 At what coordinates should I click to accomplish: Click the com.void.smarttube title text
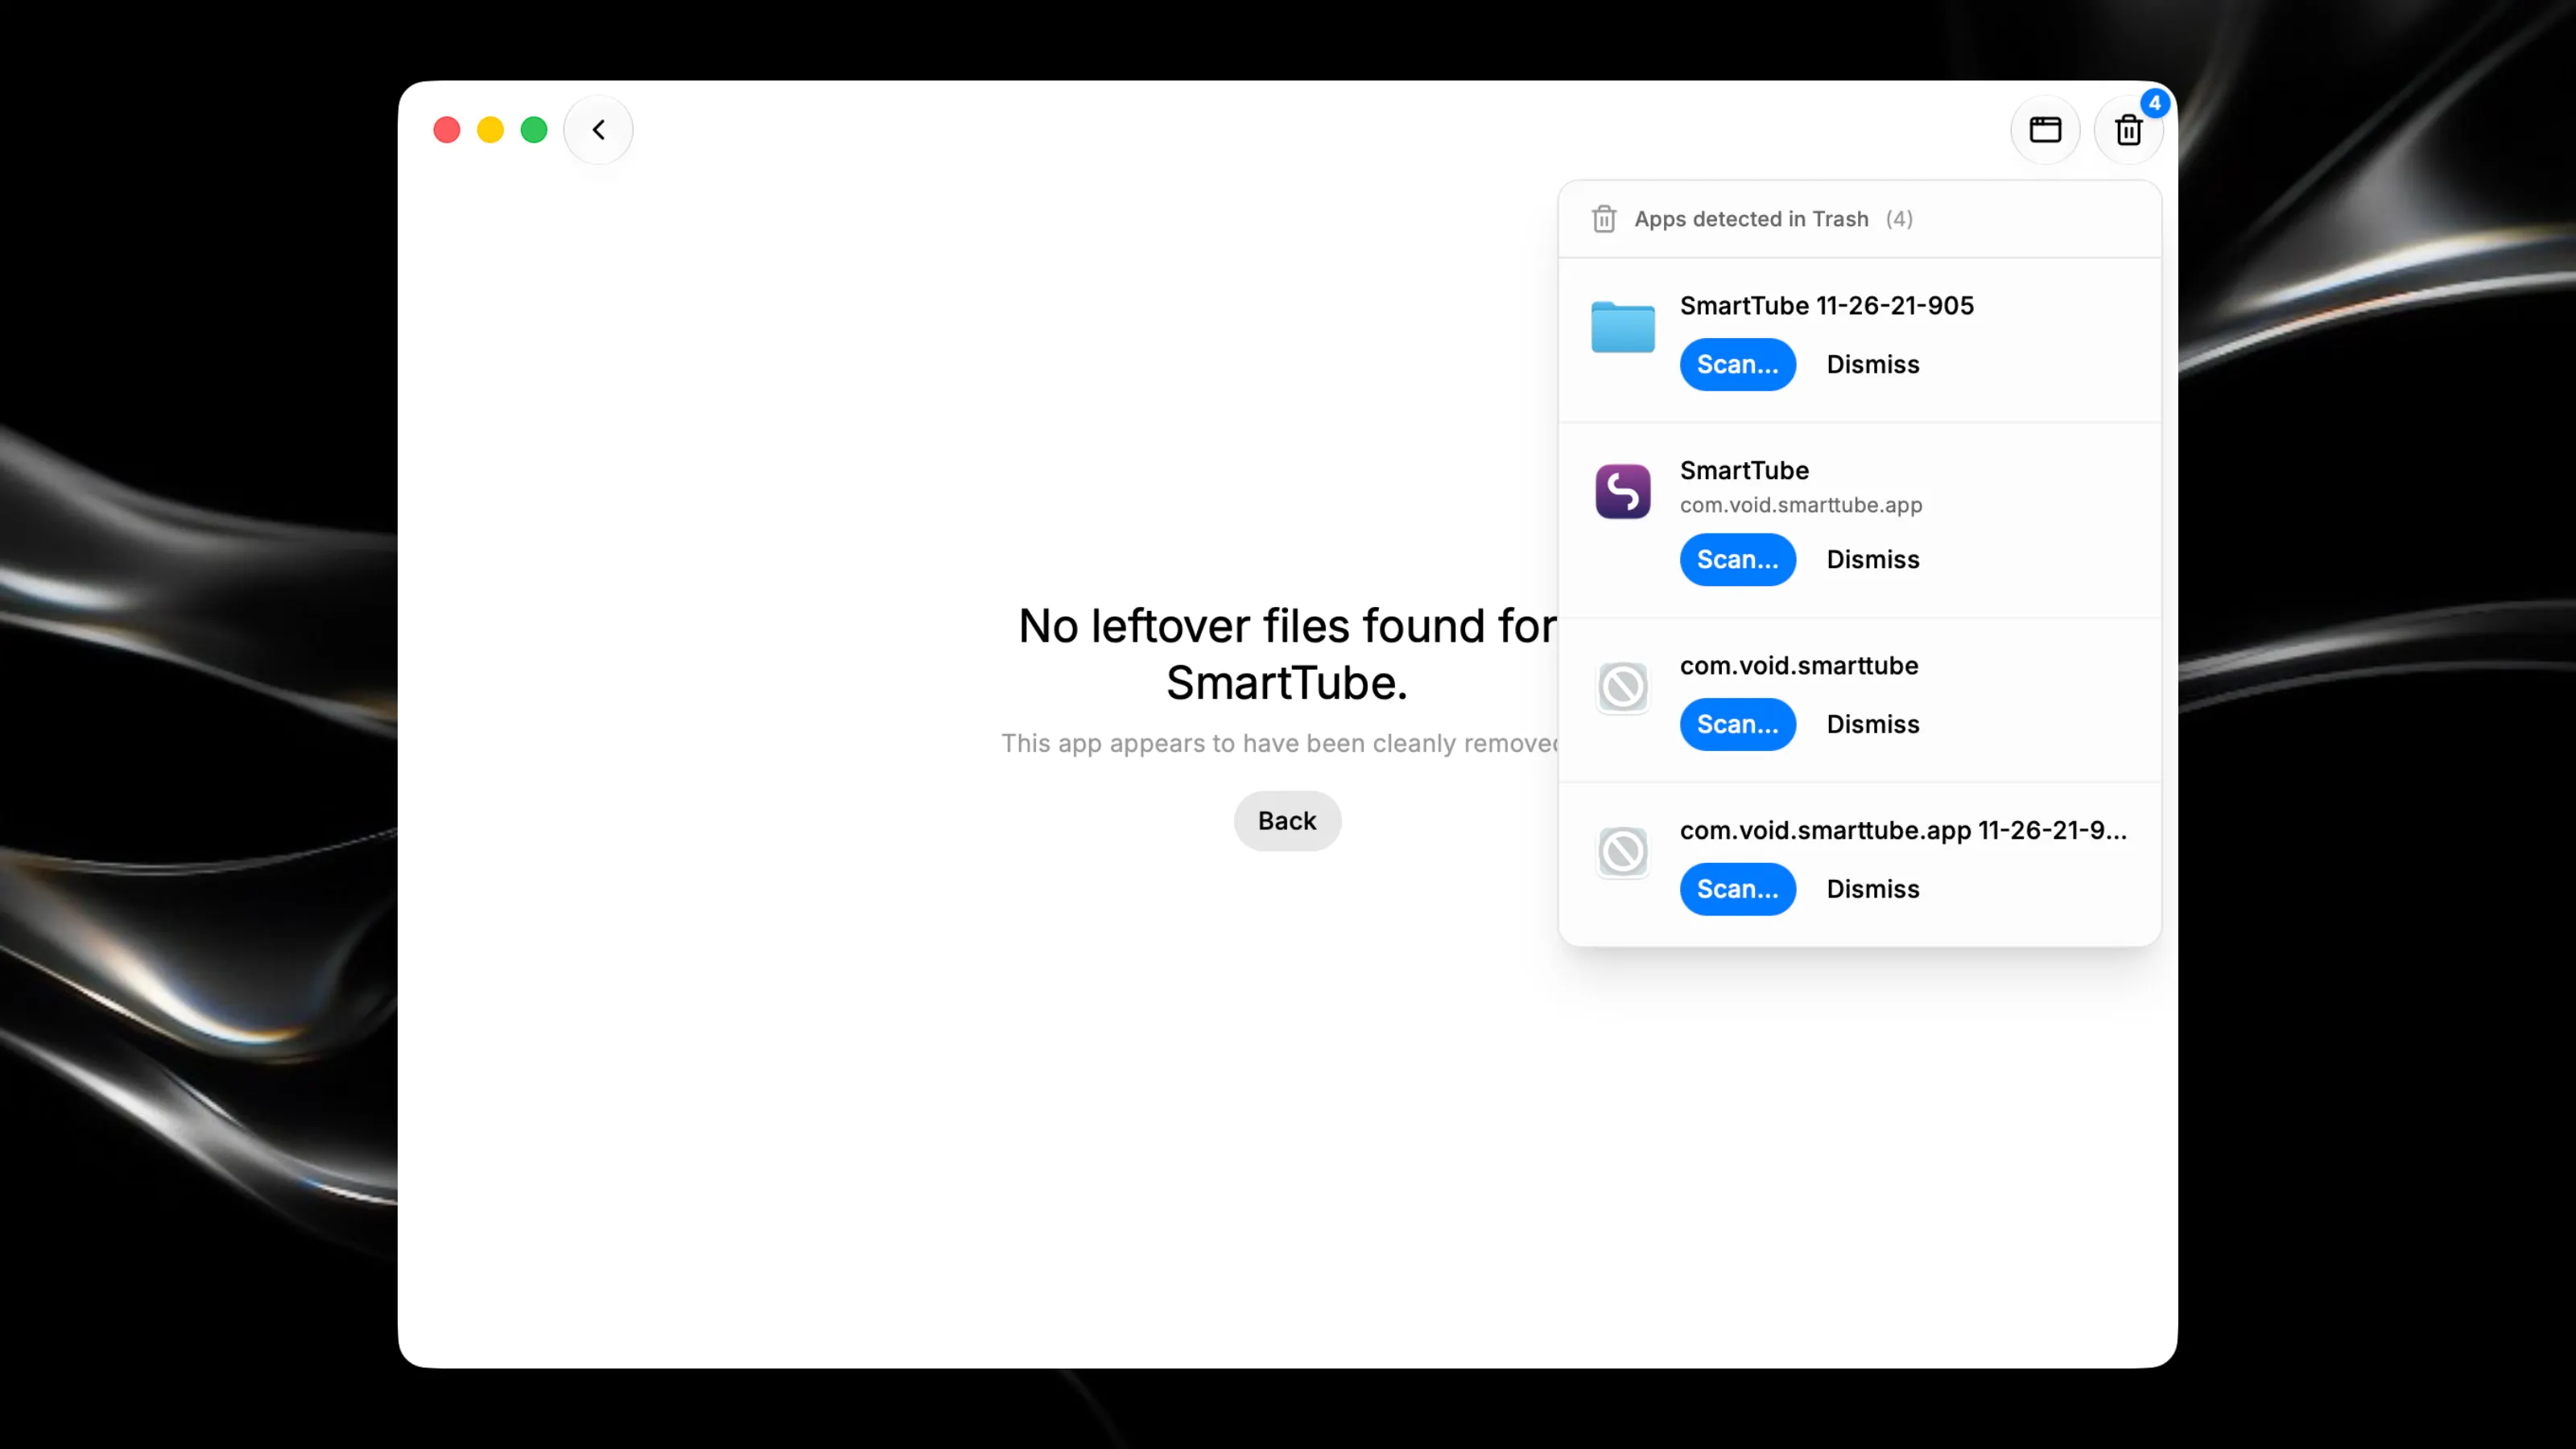point(1799,666)
